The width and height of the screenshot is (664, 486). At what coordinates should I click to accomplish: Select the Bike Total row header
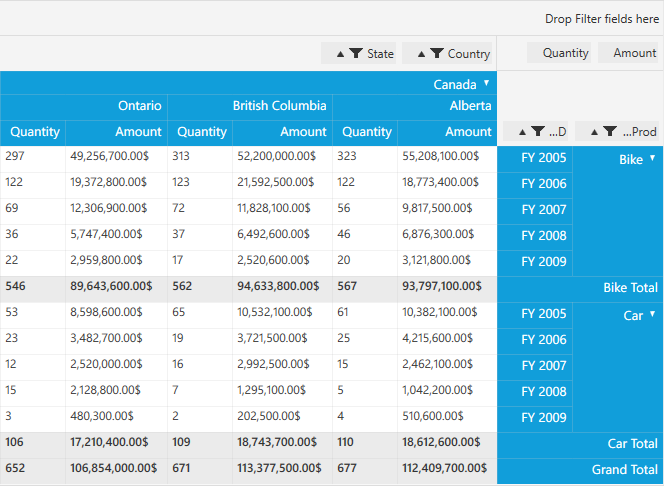pyautogui.click(x=580, y=288)
